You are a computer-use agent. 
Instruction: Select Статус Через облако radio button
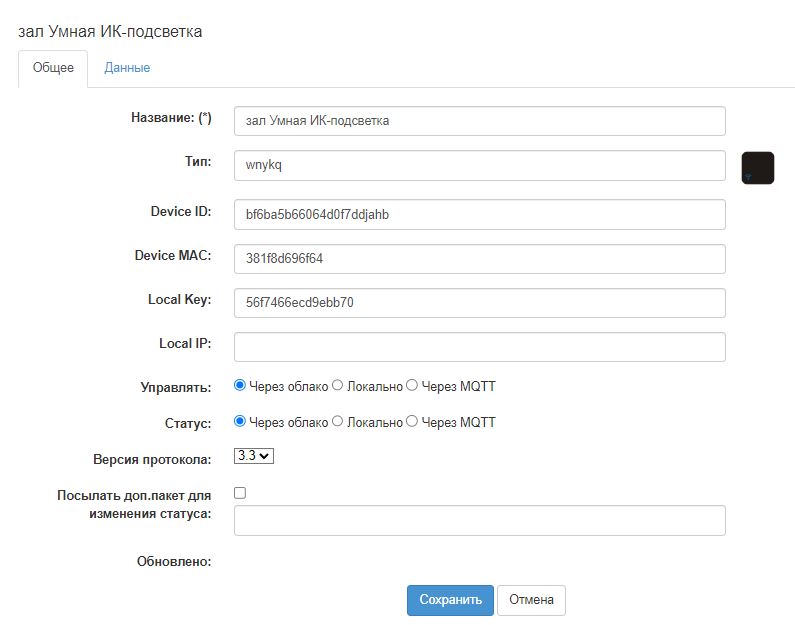click(240, 422)
